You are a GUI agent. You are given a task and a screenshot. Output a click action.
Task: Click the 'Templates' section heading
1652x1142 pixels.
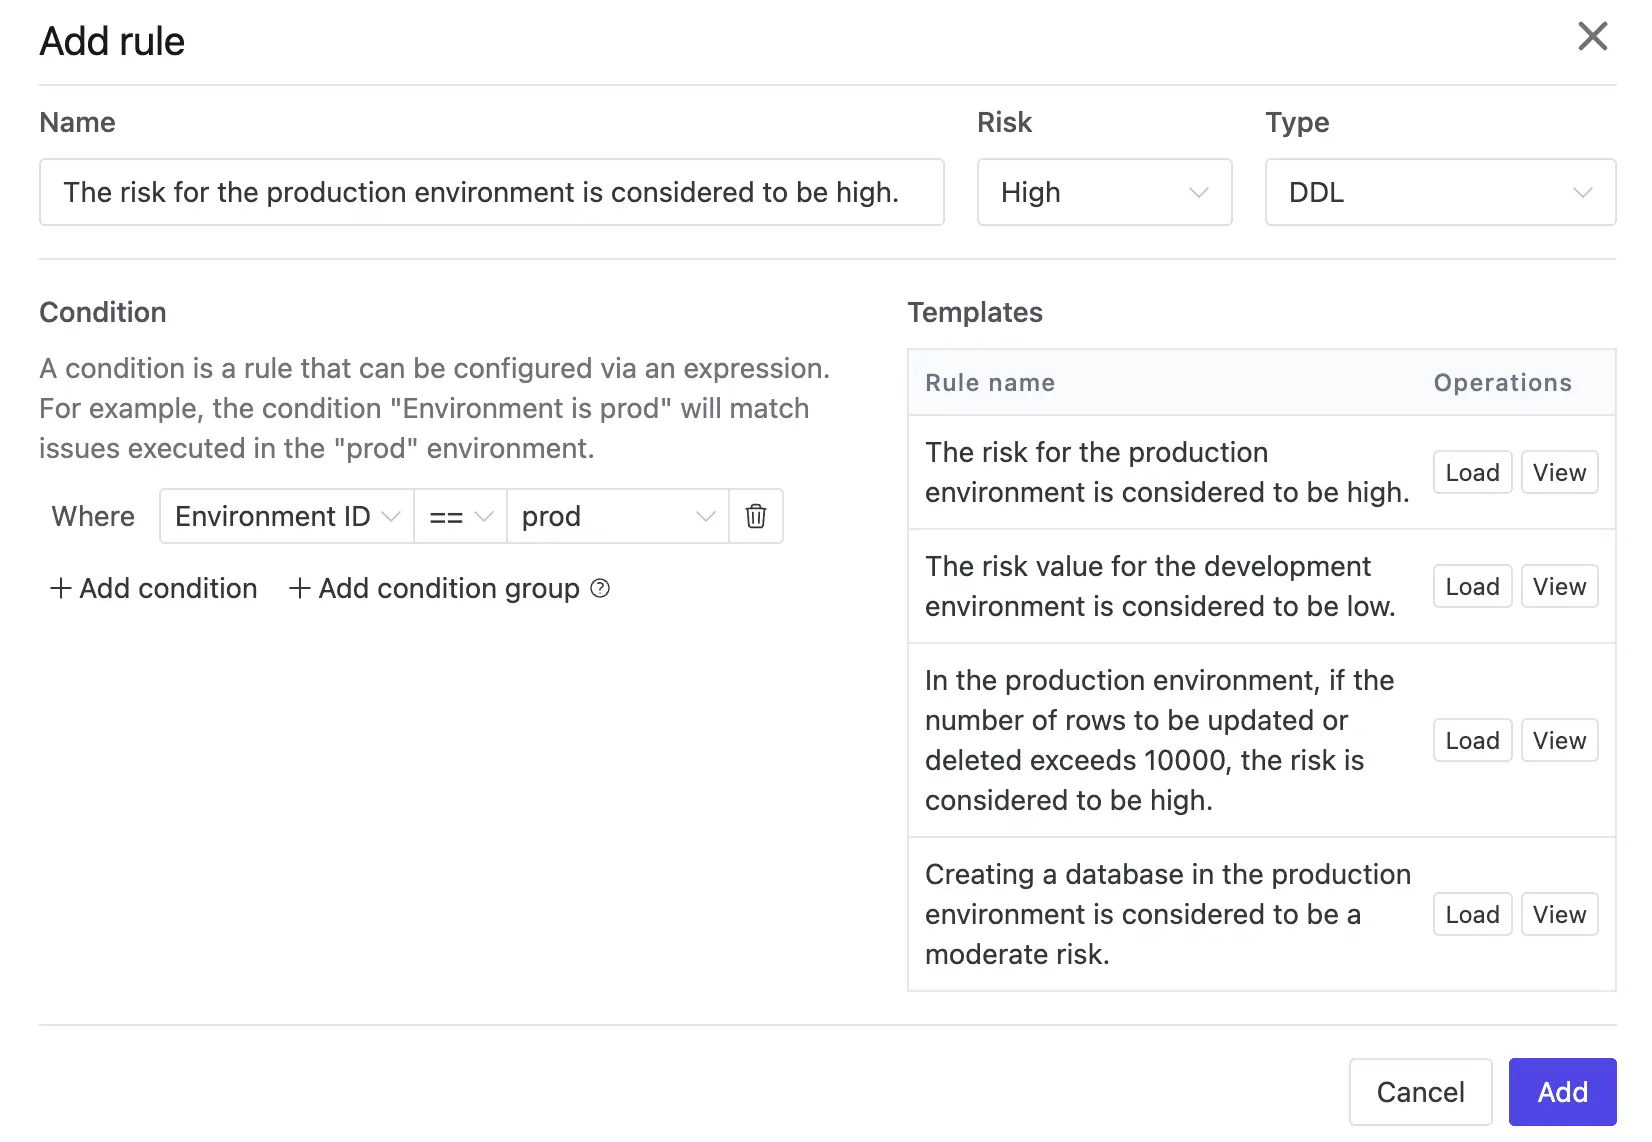(x=975, y=312)
